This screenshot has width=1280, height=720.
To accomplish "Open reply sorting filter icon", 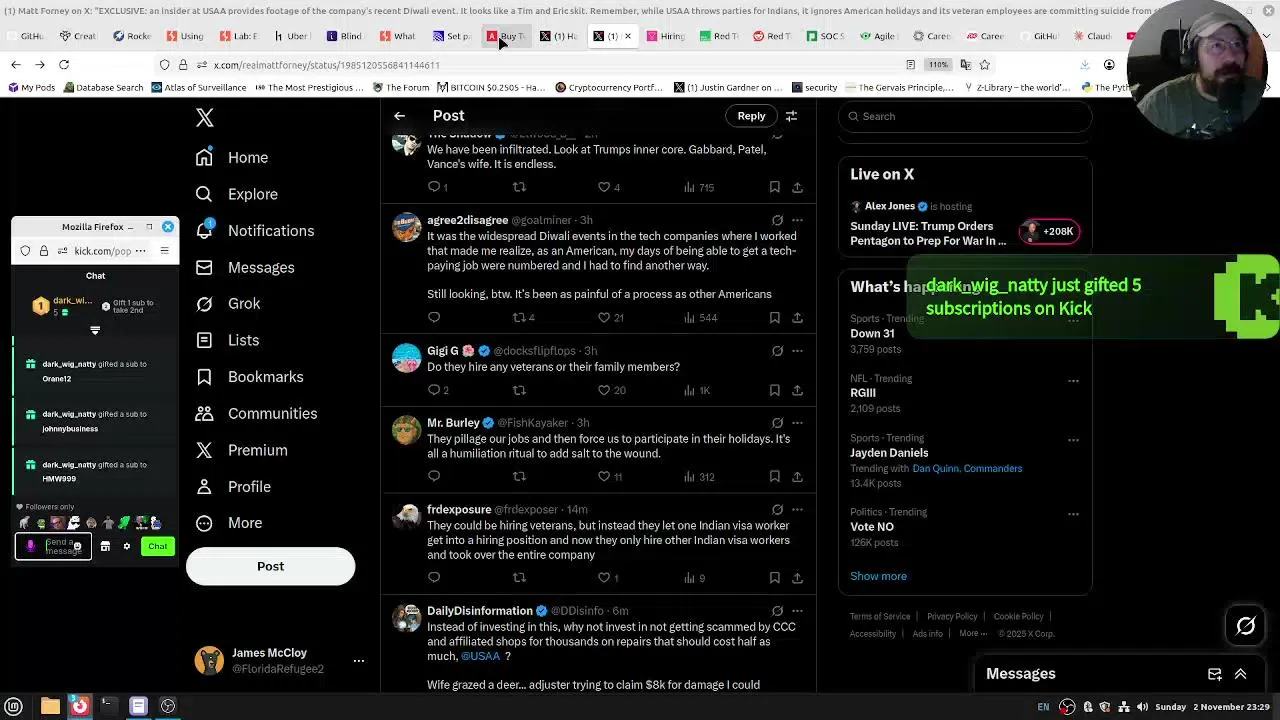I will 791,116.
